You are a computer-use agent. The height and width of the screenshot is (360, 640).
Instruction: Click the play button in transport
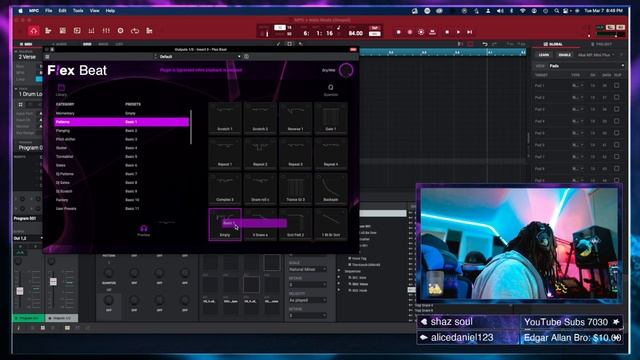[458, 32]
